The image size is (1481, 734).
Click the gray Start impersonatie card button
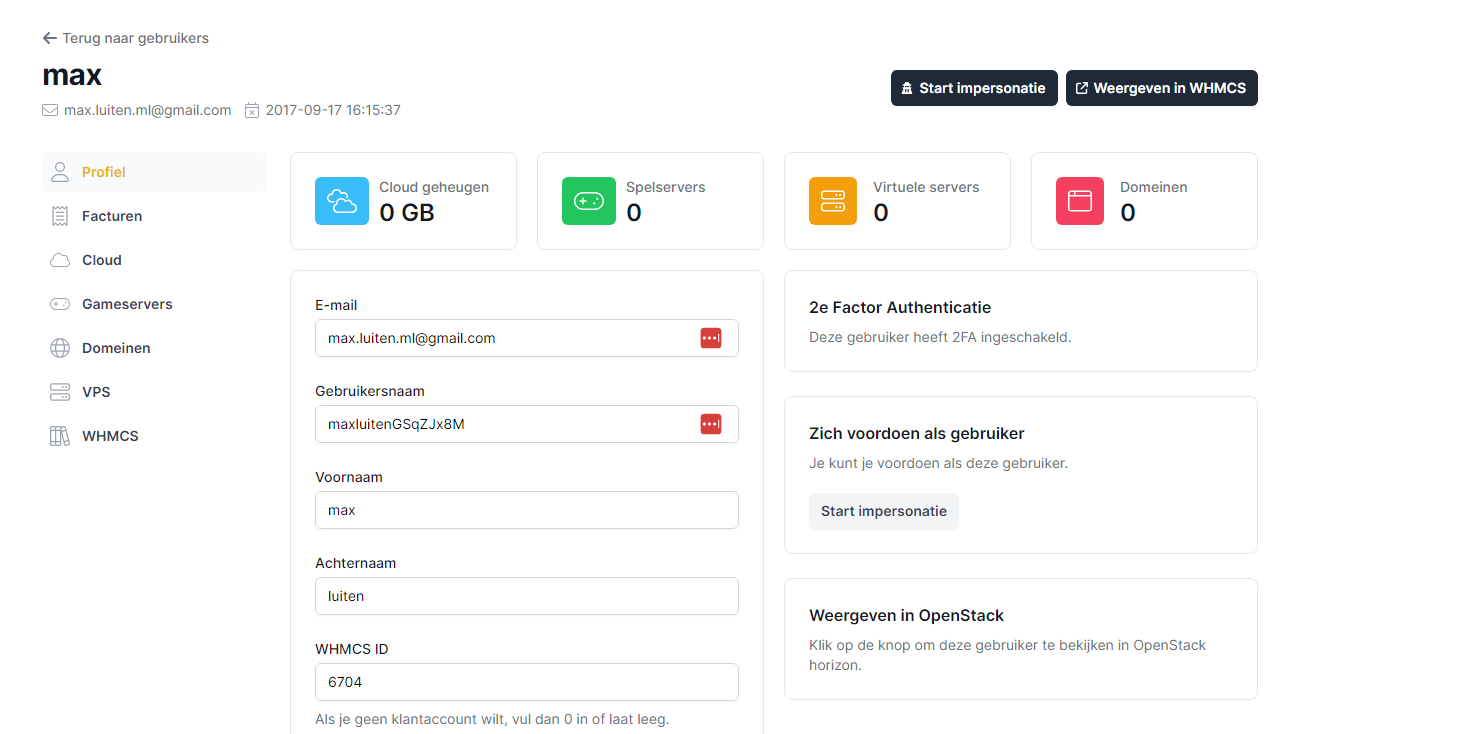[x=883, y=511]
